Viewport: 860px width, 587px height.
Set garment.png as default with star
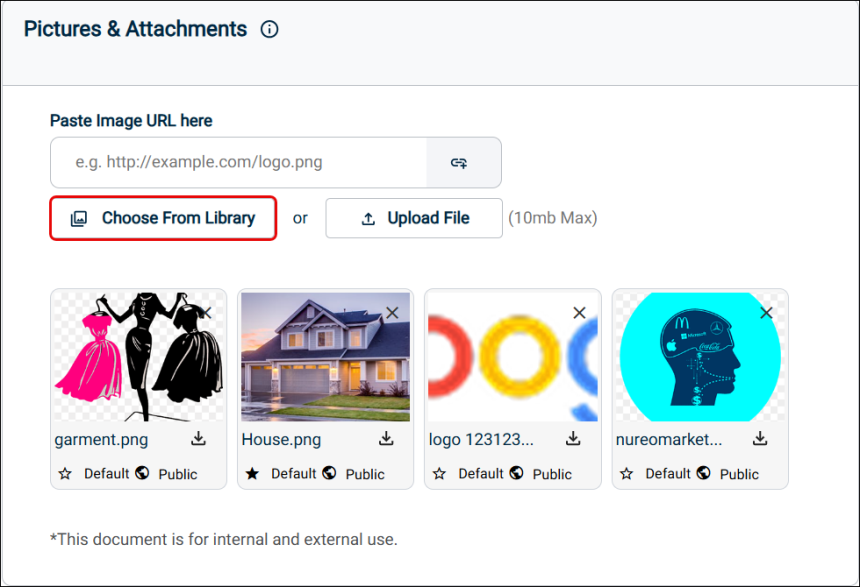pyautogui.click(x=66, y=473)
